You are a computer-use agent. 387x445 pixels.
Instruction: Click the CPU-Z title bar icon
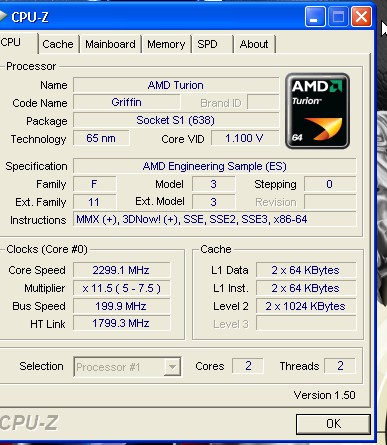(x=3, y=16)
